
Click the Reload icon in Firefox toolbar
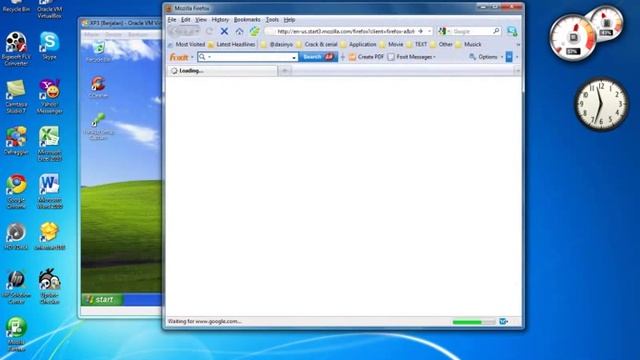[x=209, y=31]
